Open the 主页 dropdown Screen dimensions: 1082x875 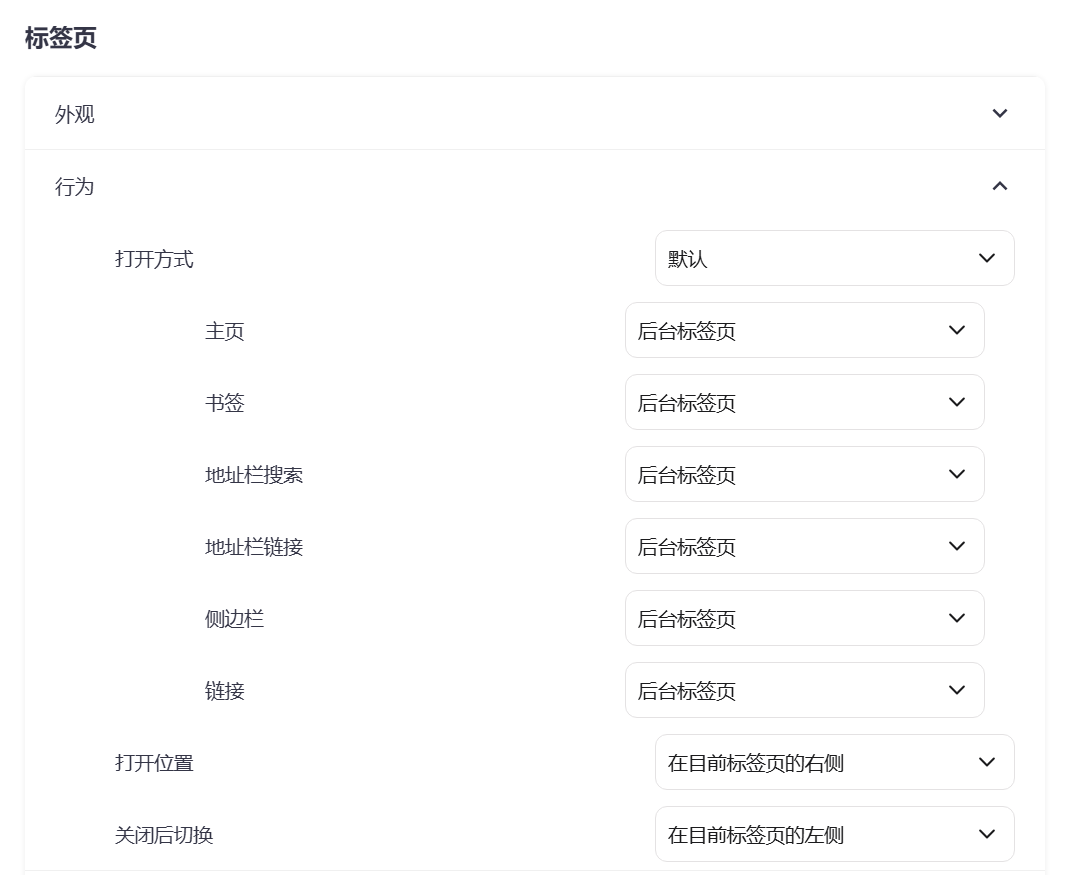[804, 330]
